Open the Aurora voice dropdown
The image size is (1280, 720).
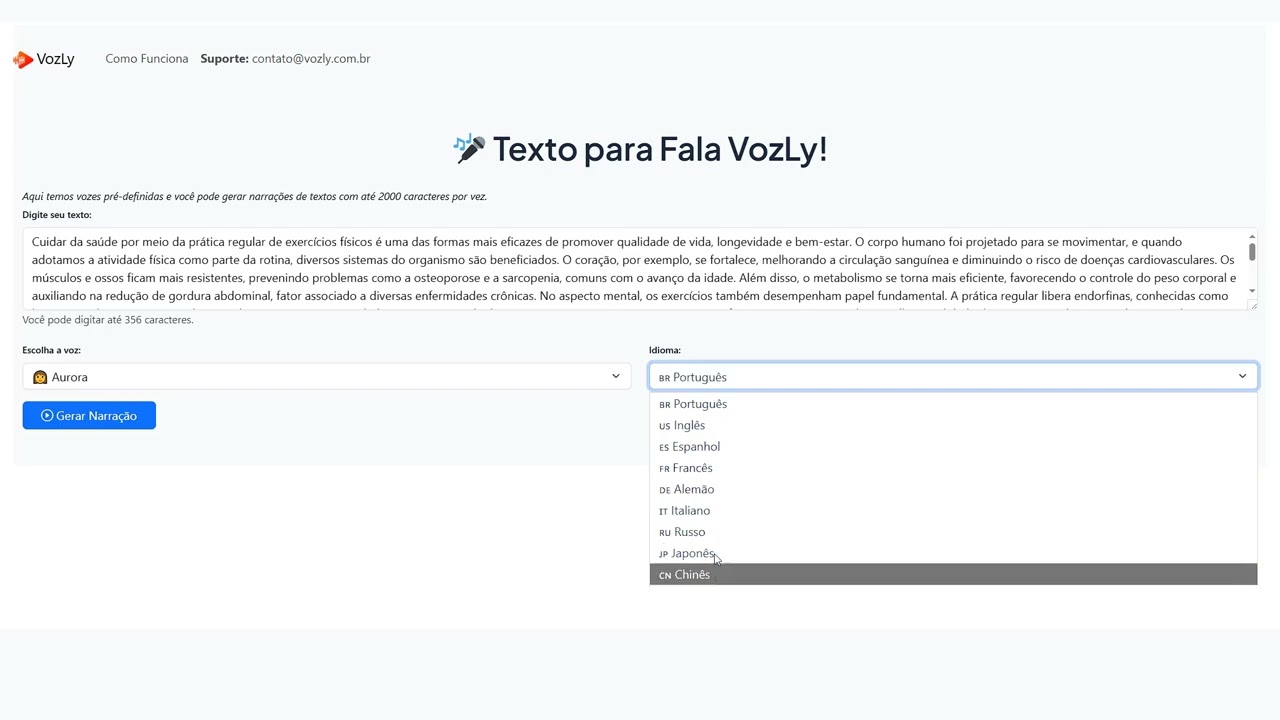tap(327, 377)
